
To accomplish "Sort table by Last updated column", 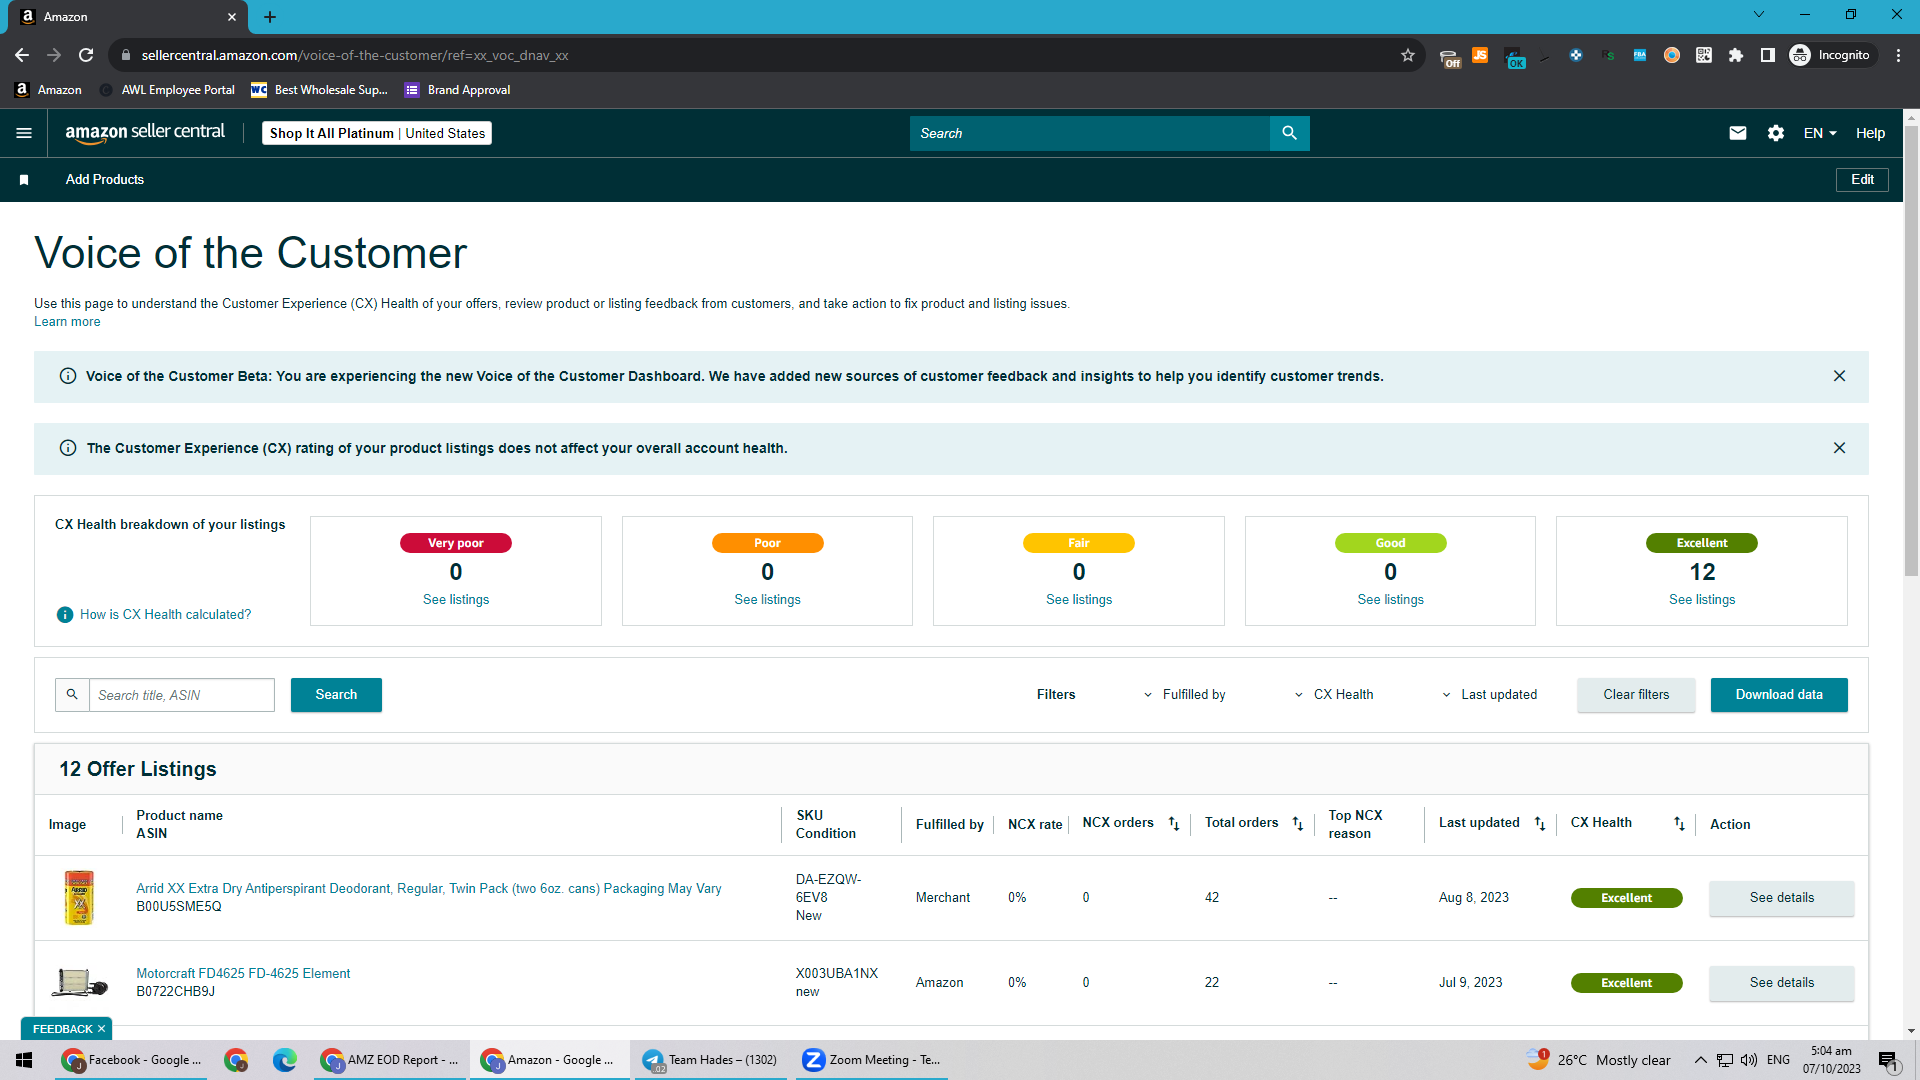I will point(1540,824).
